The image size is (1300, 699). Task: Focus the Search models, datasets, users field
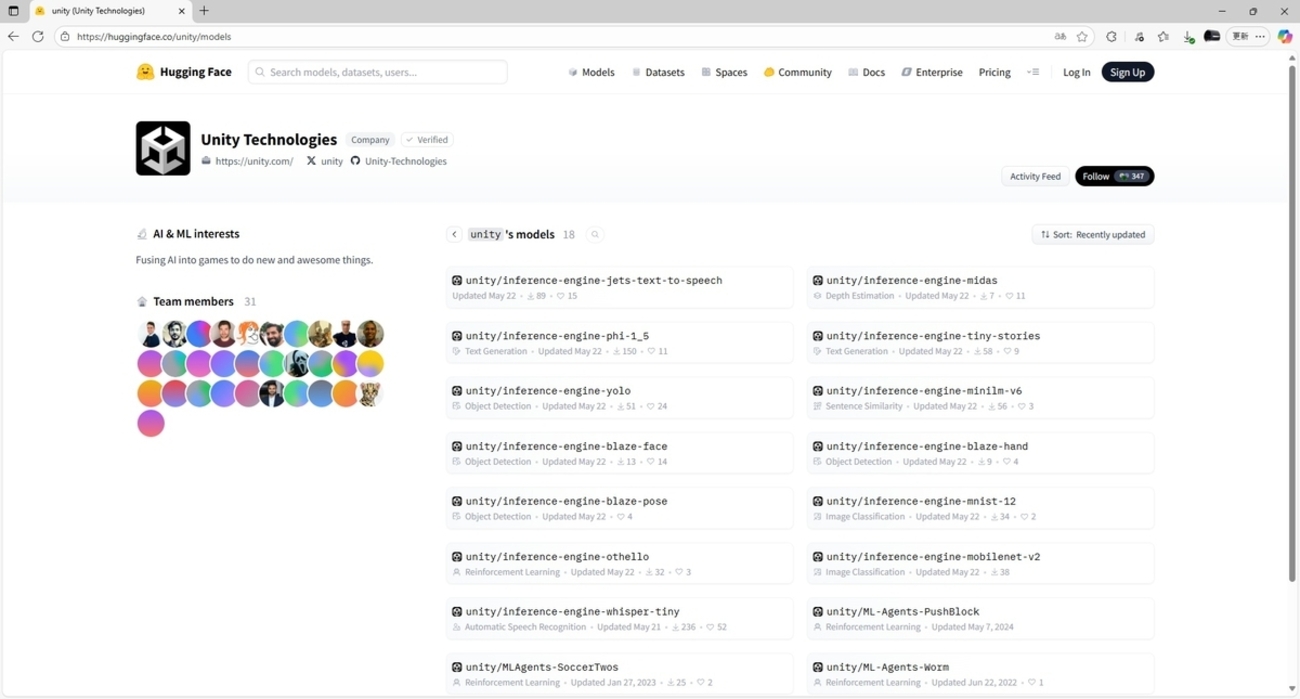click(377, 72)
